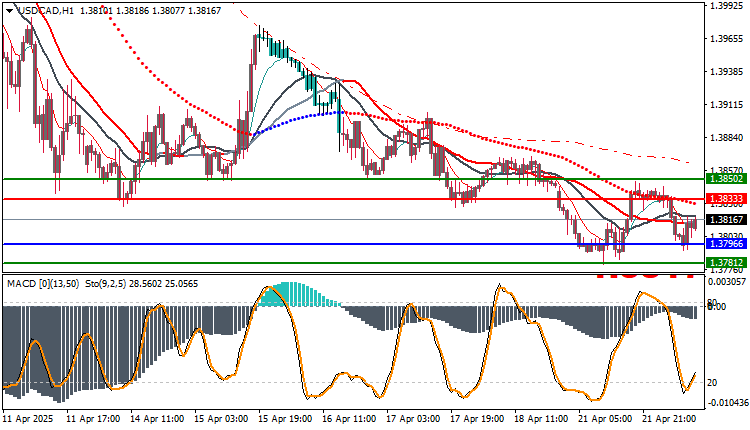This screenshot has width=750, height=430.
Task: Click the 14 Apr 11:00 time axis label
Action: point(157,419)
